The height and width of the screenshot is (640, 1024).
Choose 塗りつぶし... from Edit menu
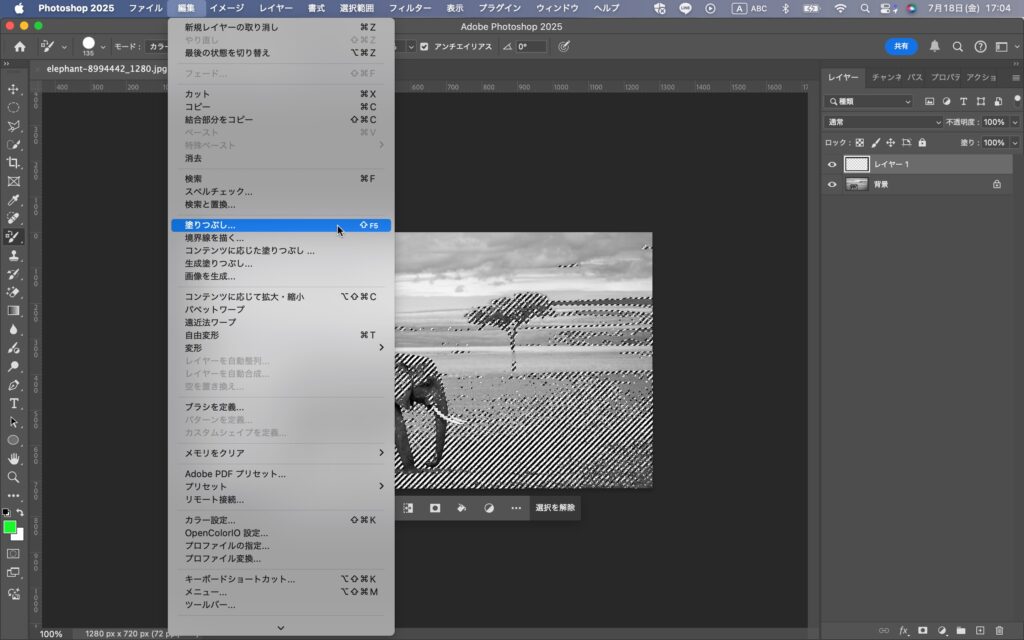pos(281,225)
